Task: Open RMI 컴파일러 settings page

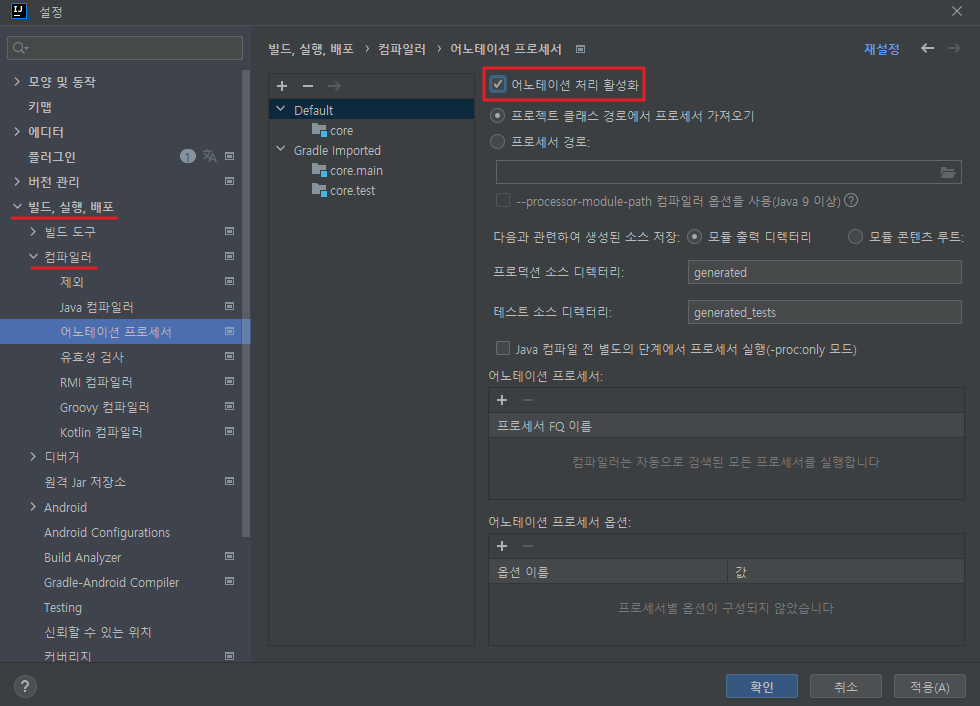Action: (x=96, y=382)
